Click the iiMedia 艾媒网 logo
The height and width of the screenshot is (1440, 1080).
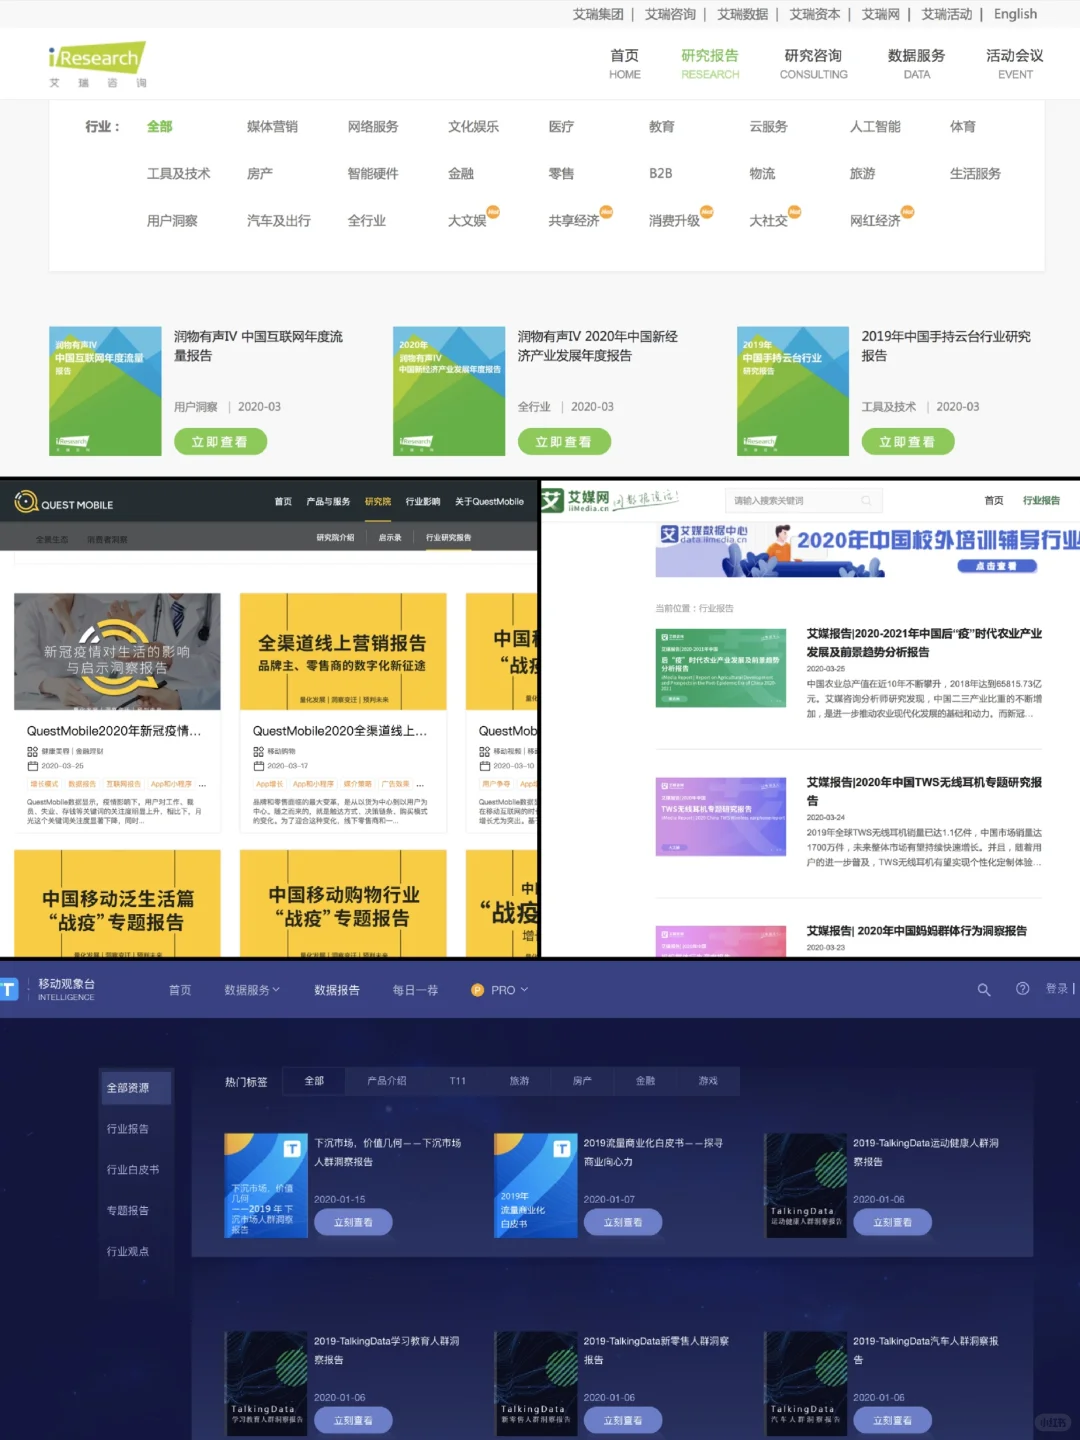click(576, 500)
